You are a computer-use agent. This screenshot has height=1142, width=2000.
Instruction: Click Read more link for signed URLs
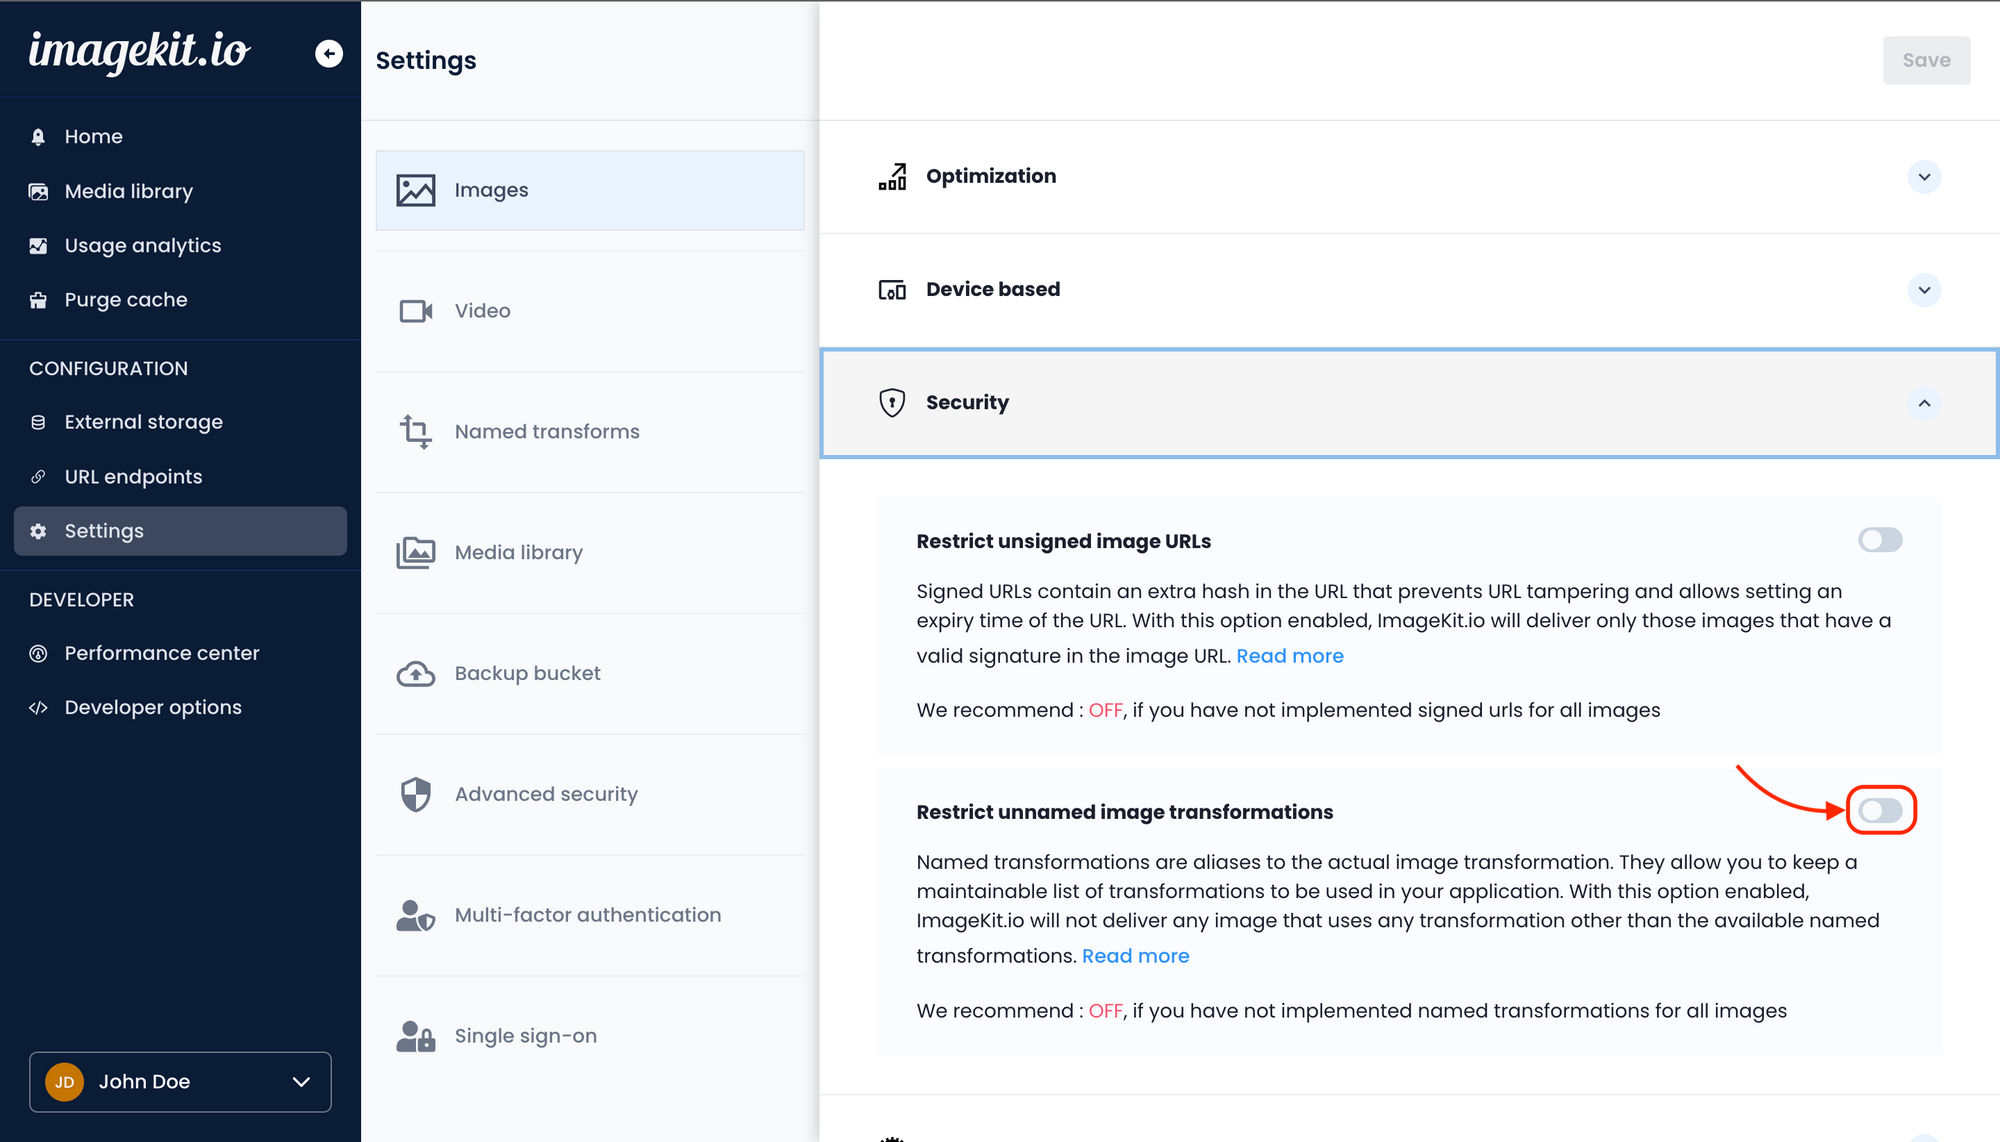pyautogui.click(x=1290, y=656)
